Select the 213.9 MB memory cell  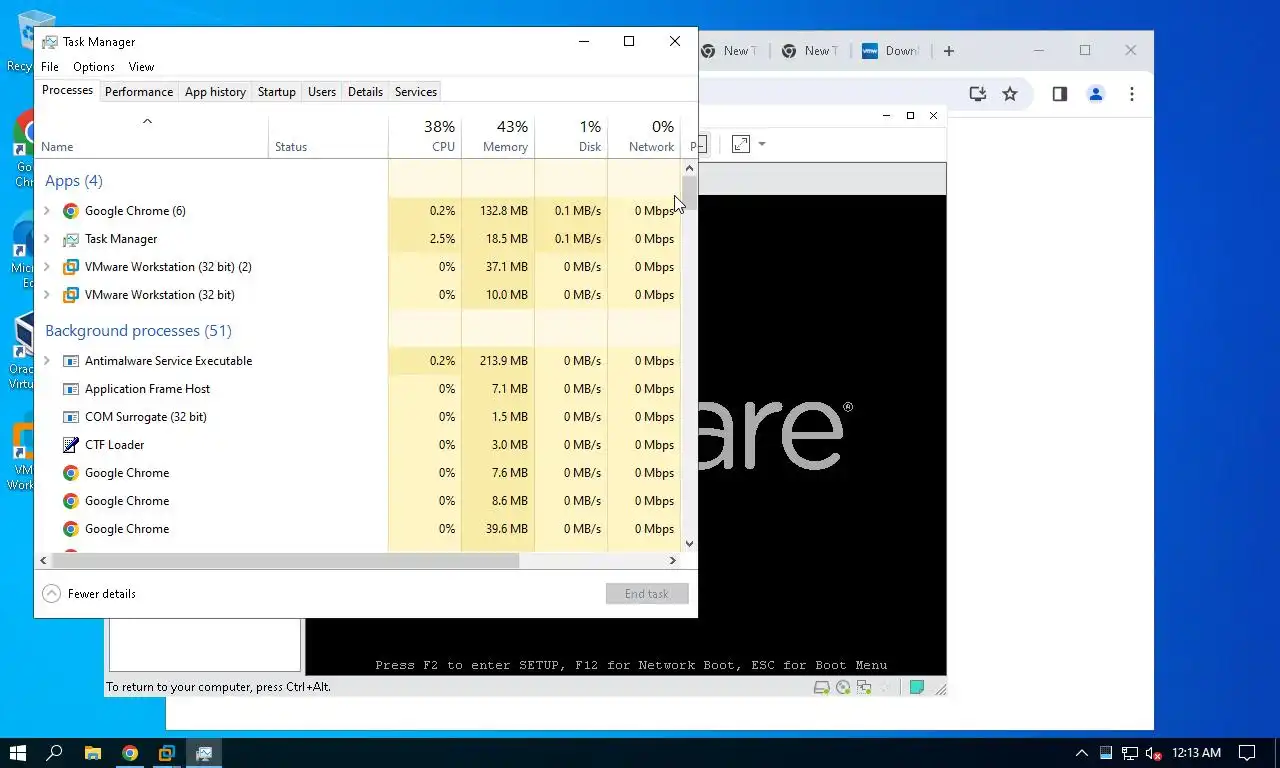498,361
